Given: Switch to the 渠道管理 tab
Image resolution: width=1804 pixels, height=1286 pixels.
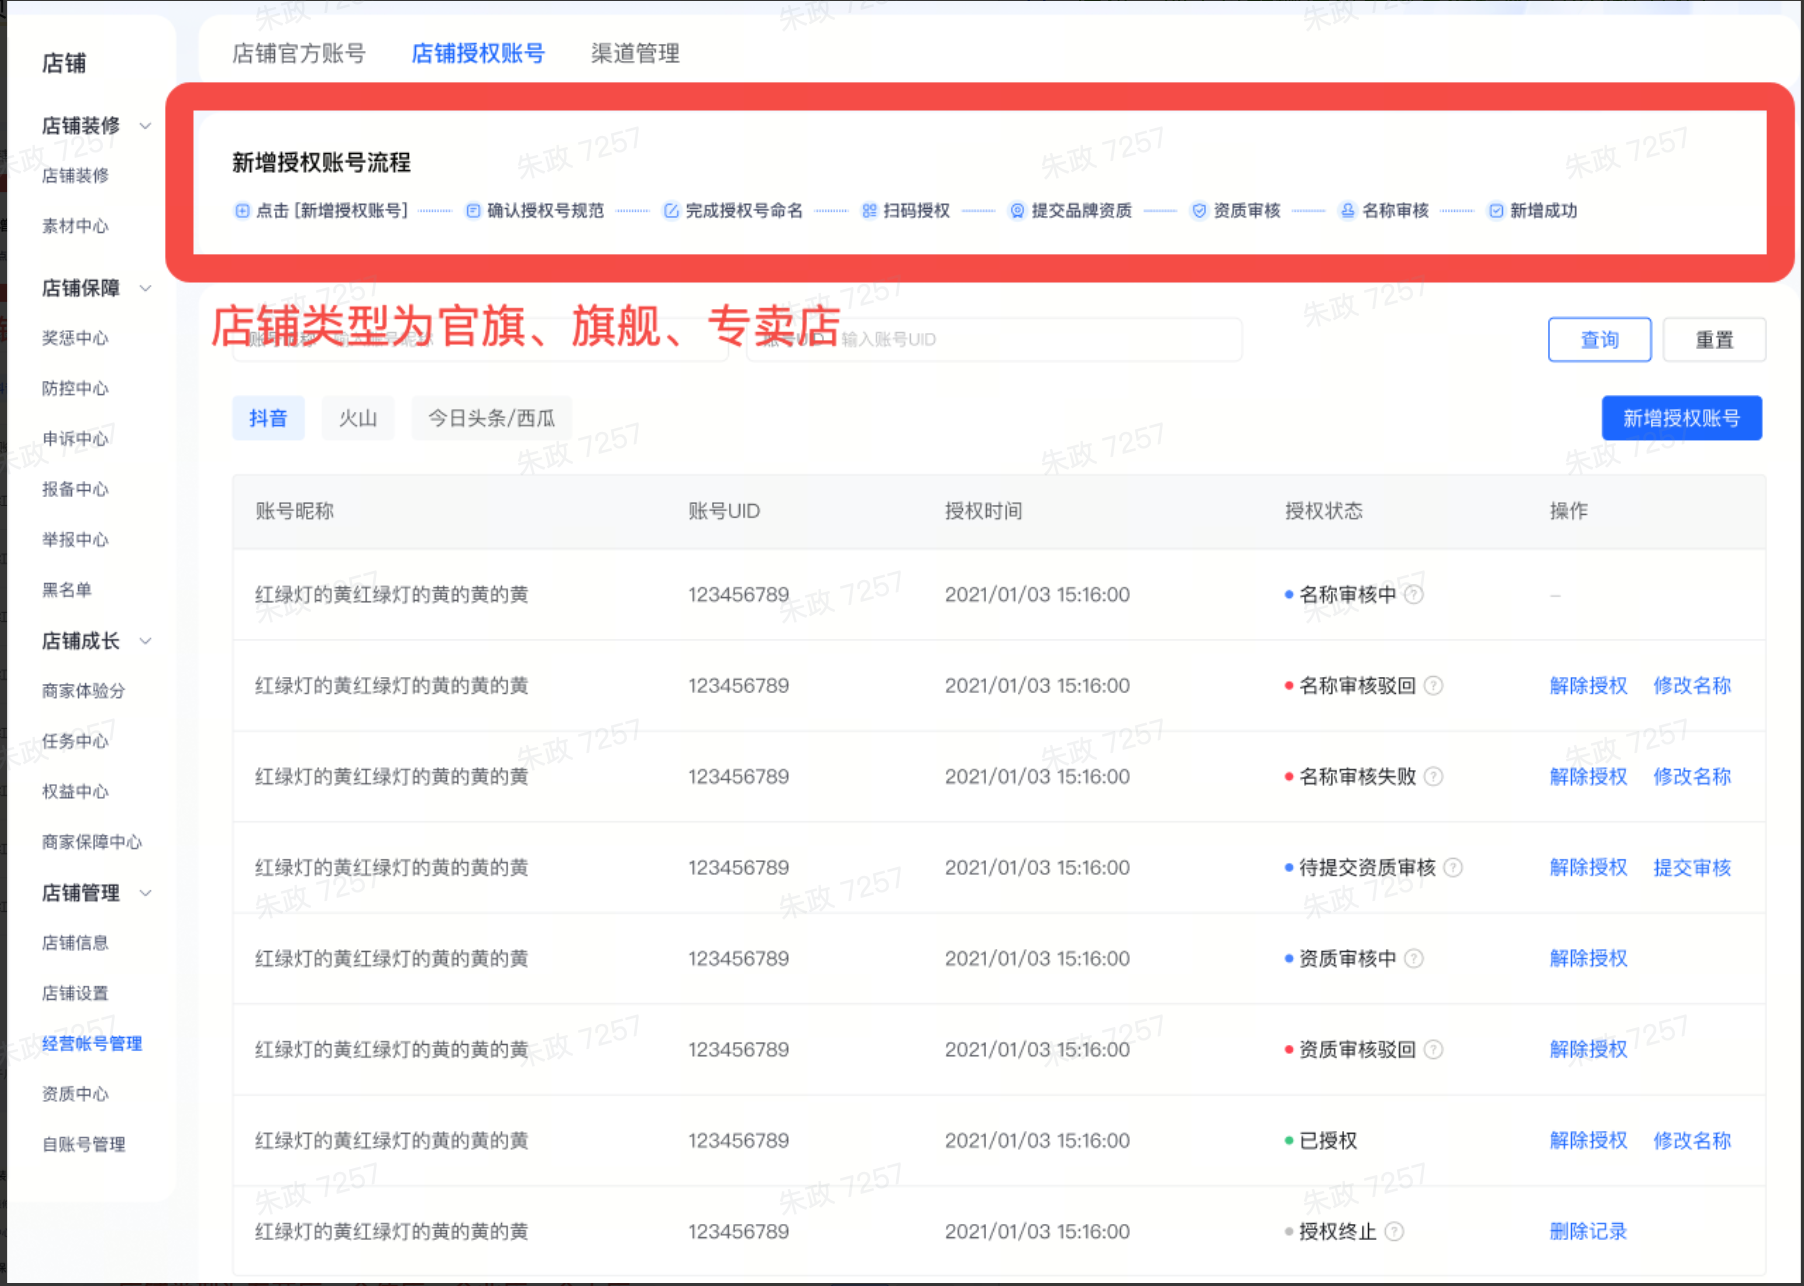Looking at the screenshot, I should pos(635,53).
